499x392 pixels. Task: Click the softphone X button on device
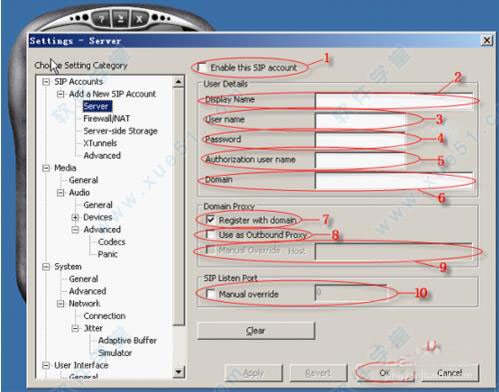pos(139,19)
